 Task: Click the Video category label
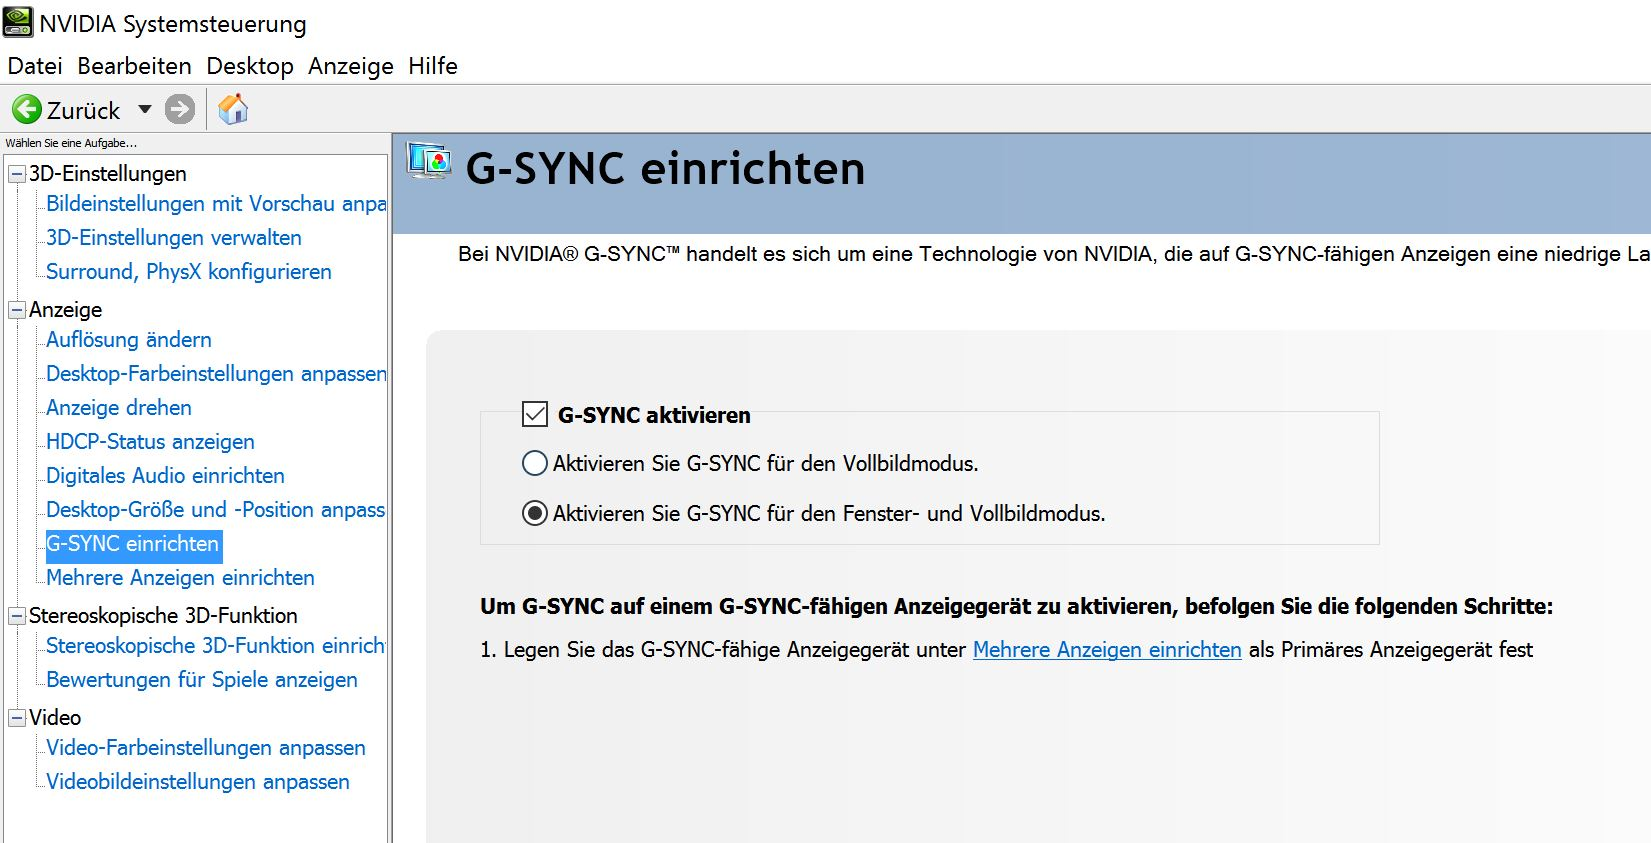pos(55,718)
